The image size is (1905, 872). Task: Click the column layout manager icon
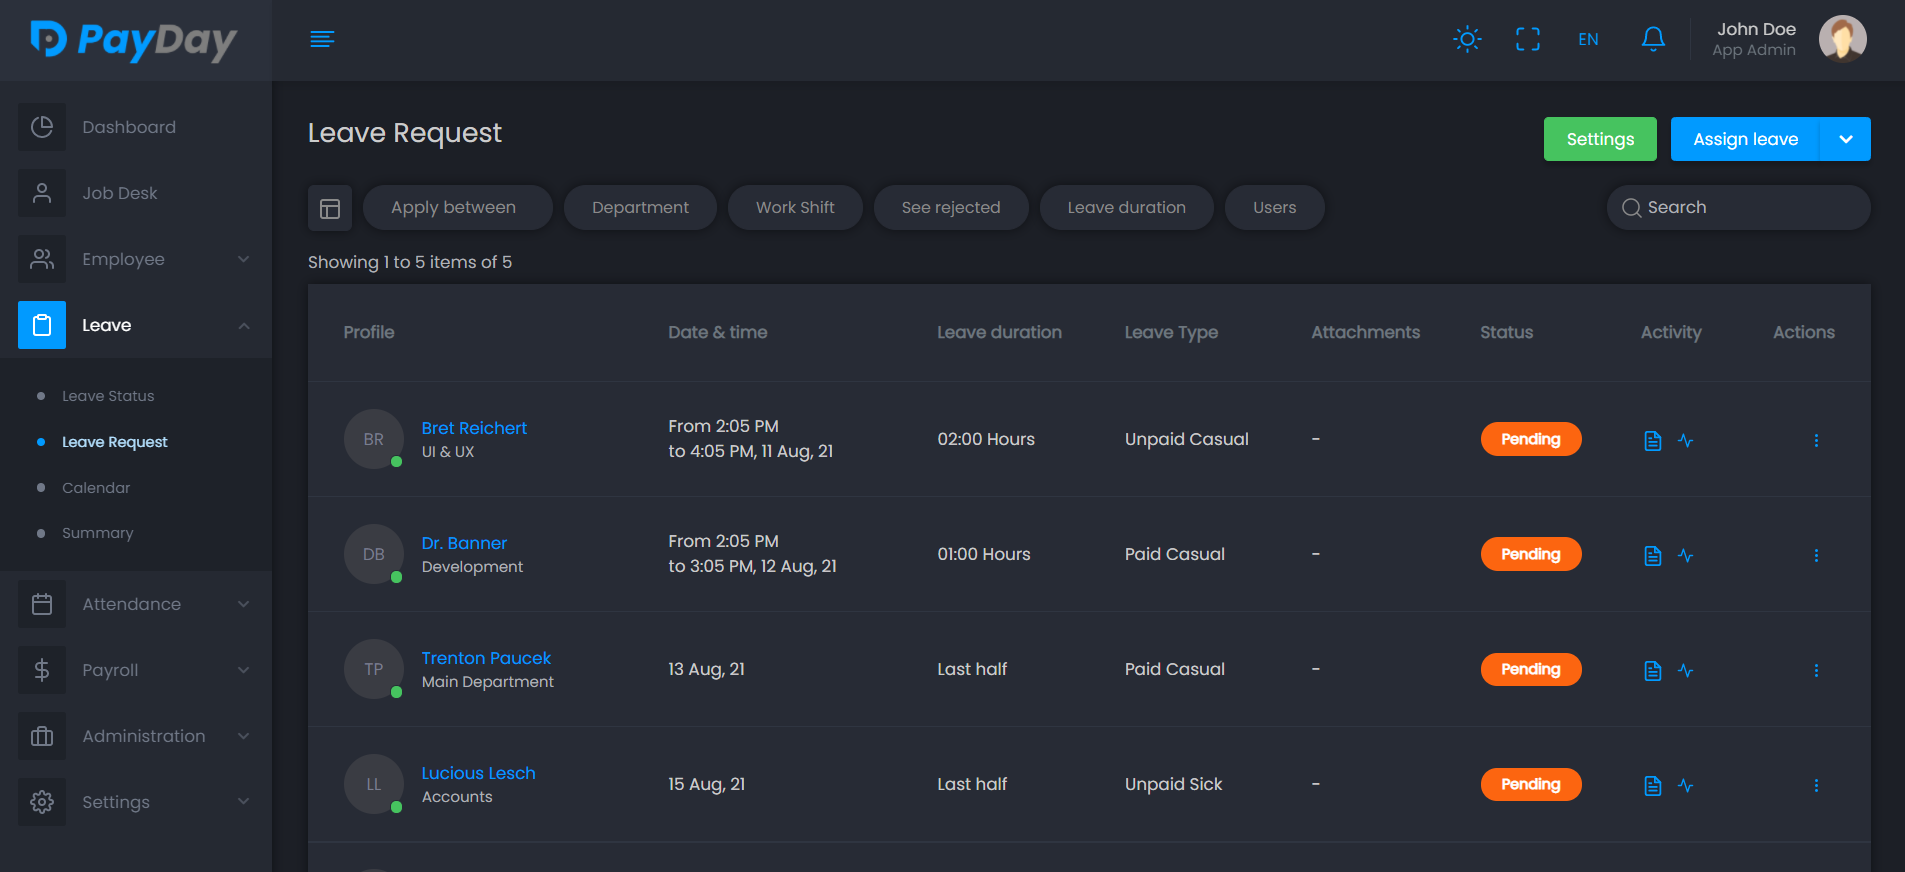click(330, 208)
